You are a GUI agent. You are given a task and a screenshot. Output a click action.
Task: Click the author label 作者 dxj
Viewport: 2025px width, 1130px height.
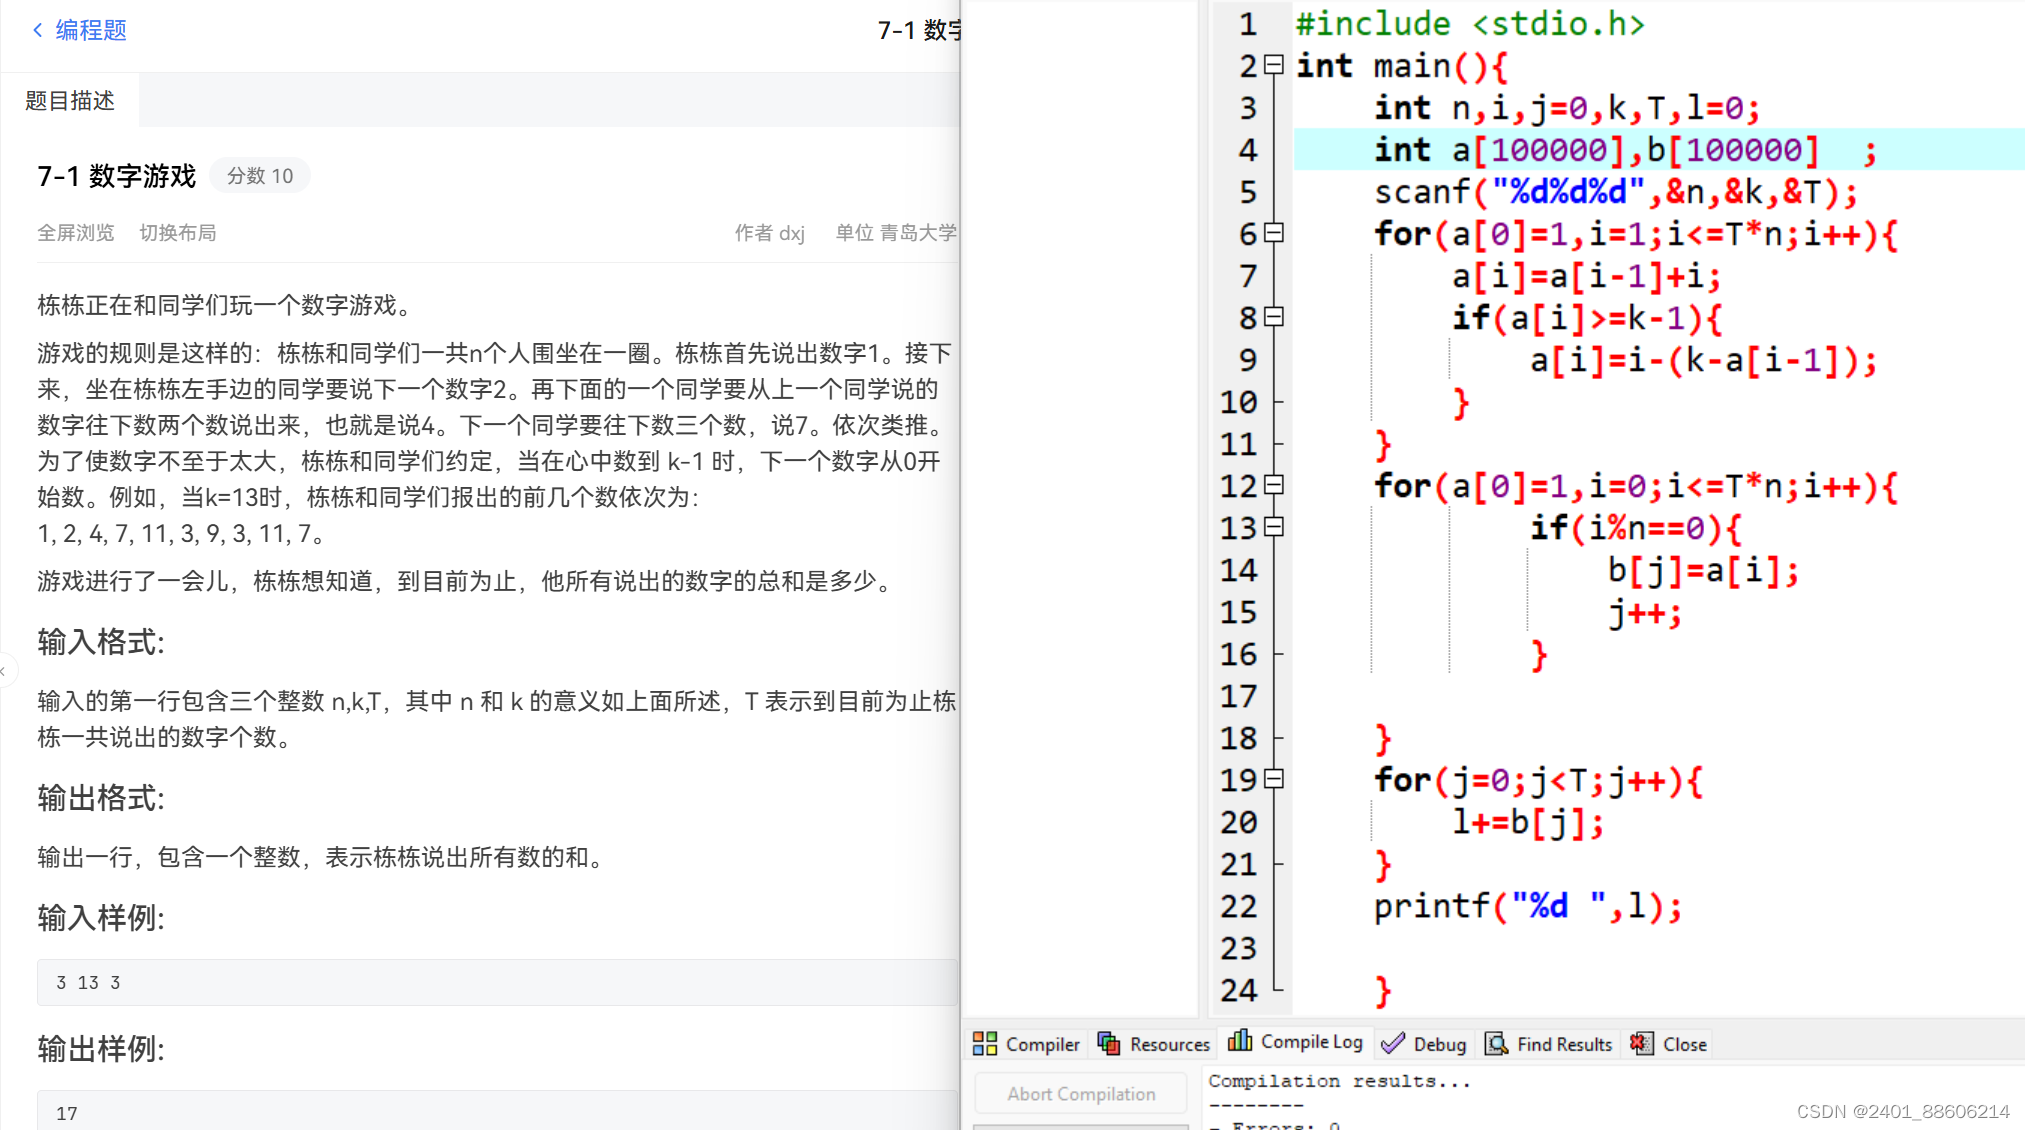(770, 233)
